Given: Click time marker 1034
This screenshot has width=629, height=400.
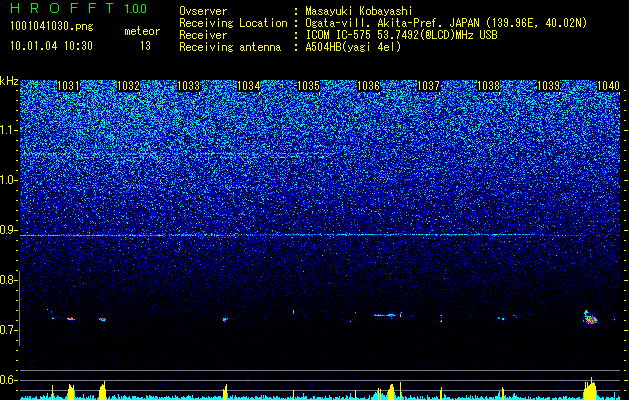Looking at the screenshot, I should (249, 86).
